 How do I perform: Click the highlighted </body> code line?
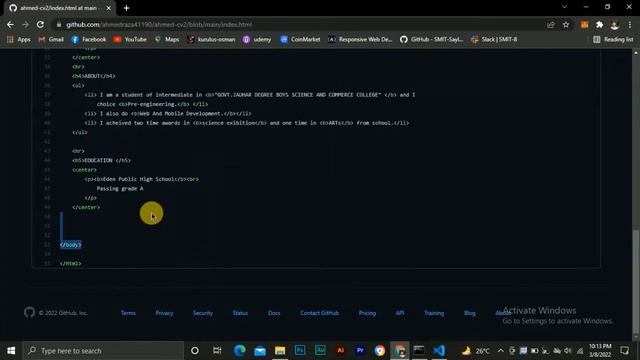(x=71, y=245)
